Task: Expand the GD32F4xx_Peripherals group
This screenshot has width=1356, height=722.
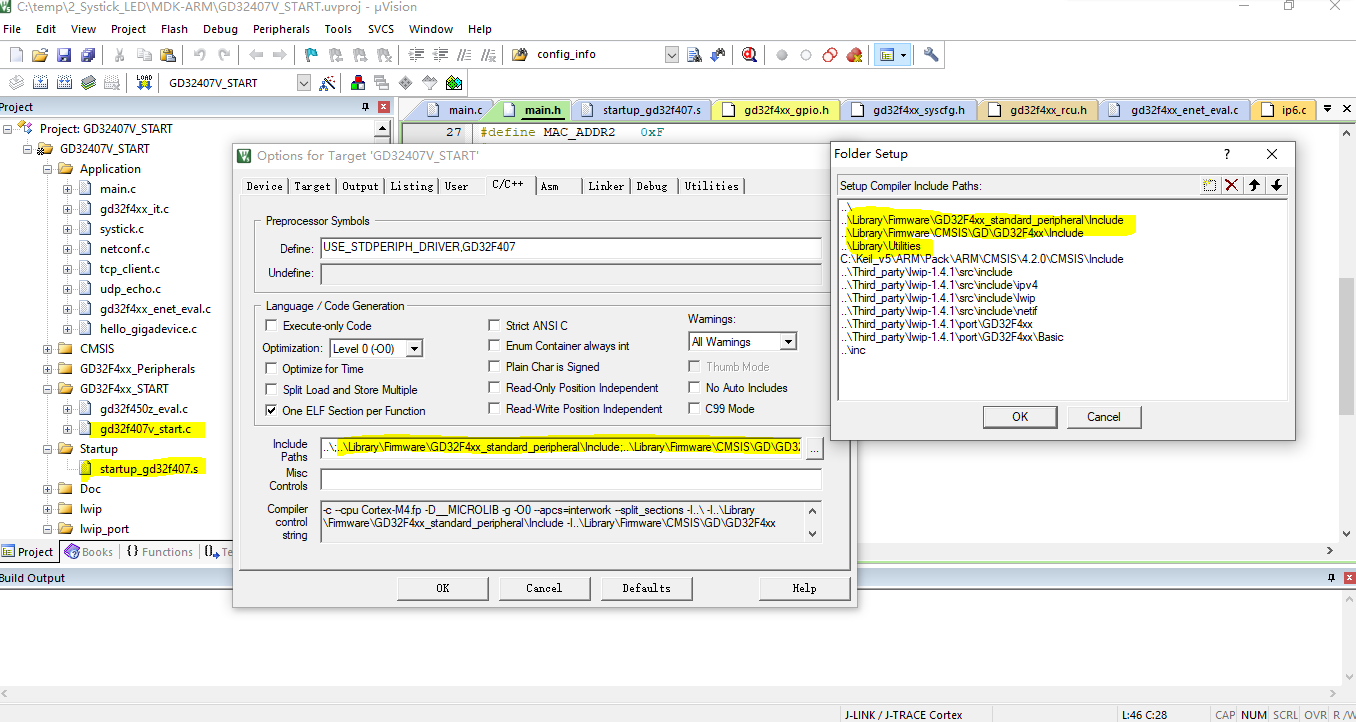Action: click(x=48, y=369)
